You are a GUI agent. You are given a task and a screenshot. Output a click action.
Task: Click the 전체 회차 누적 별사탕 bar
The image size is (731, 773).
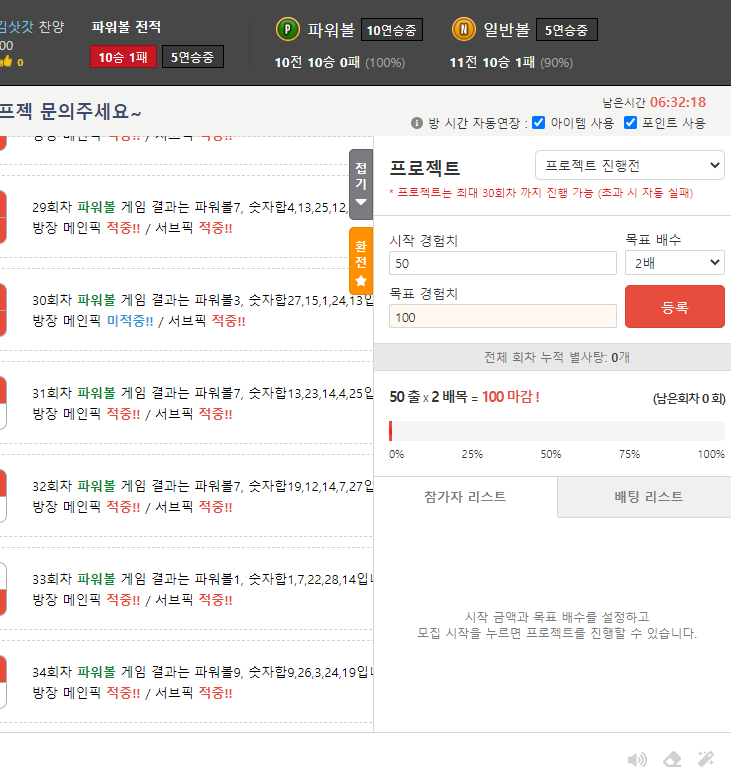click(x=553, y=357)
